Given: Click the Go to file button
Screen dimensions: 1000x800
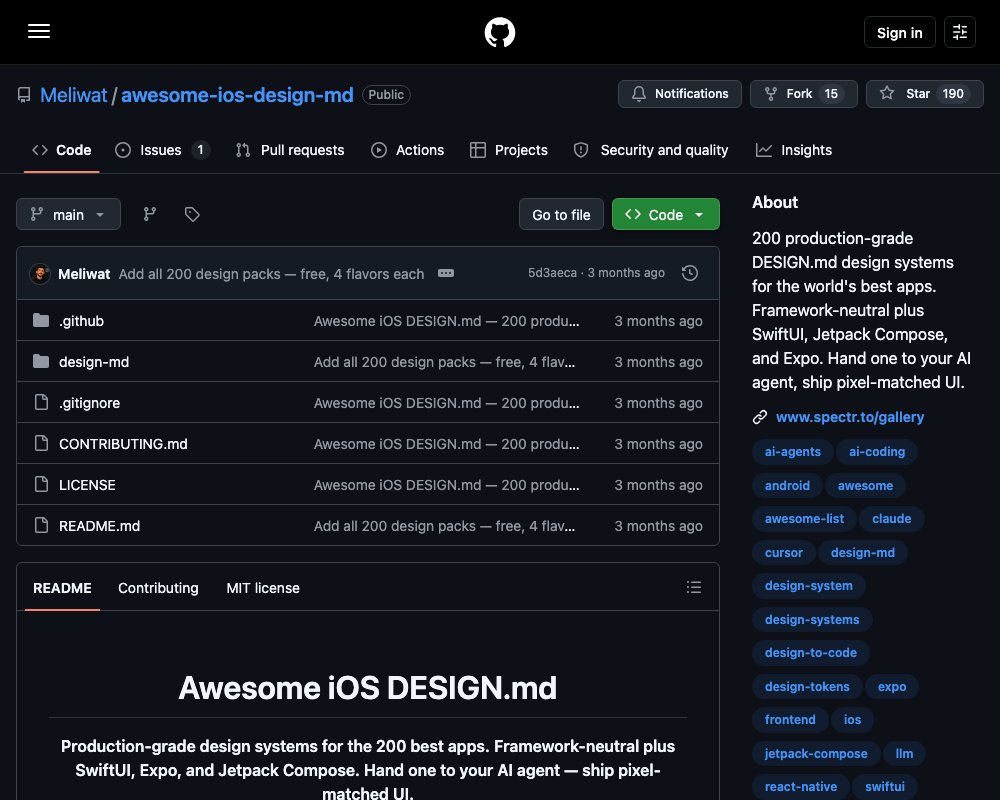Looking at the screenshot, I should pos(561,214).
